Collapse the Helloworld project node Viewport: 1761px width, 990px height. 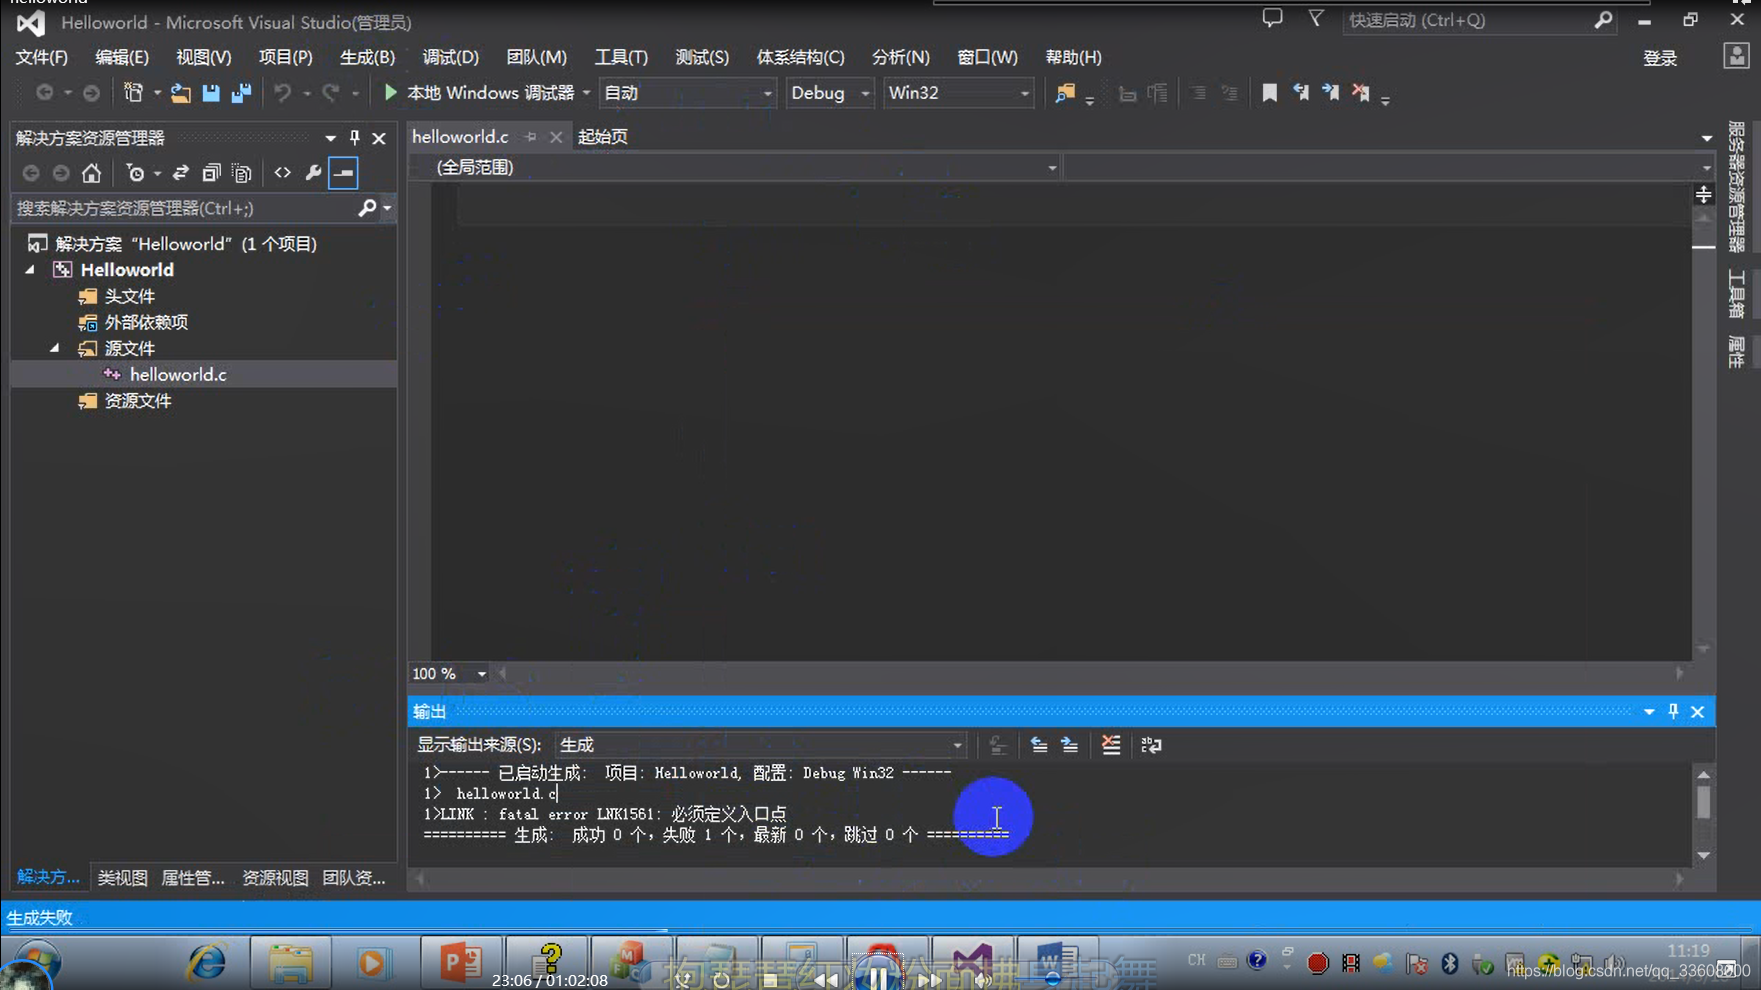click(x=30, y=270)
